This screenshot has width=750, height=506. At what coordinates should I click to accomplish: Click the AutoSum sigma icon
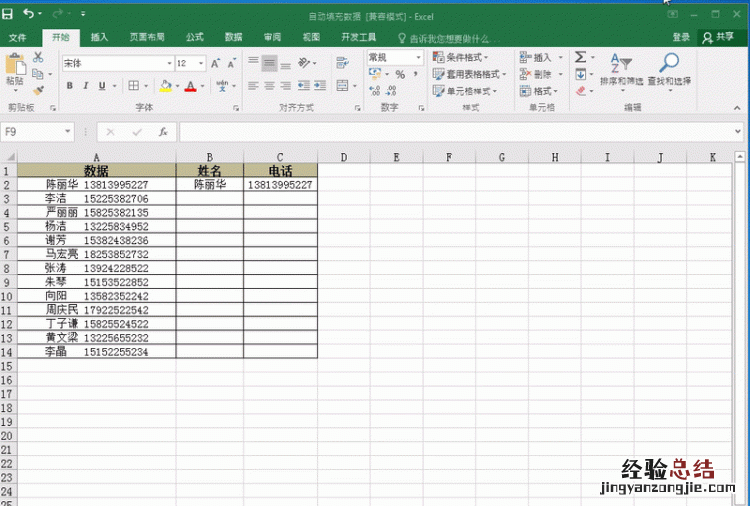click(580, 58)
